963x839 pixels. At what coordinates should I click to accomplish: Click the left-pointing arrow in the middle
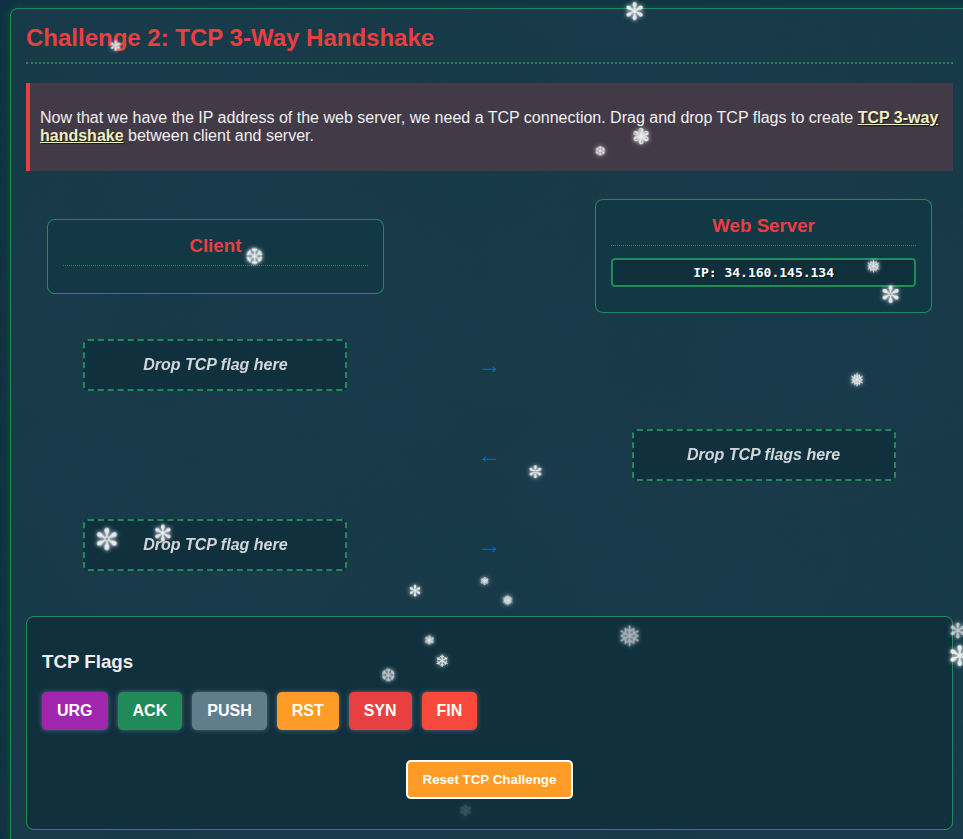[489, 459]
